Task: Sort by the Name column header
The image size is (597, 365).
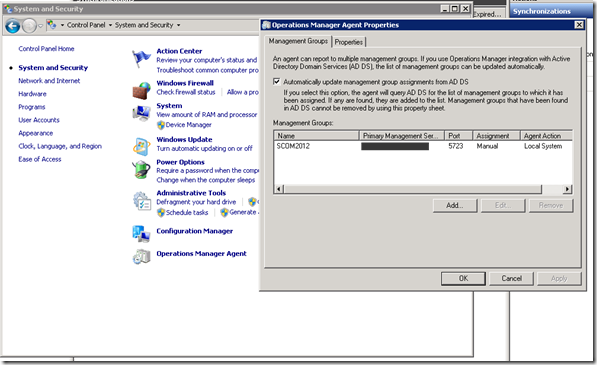Action: tap(316, 135)
